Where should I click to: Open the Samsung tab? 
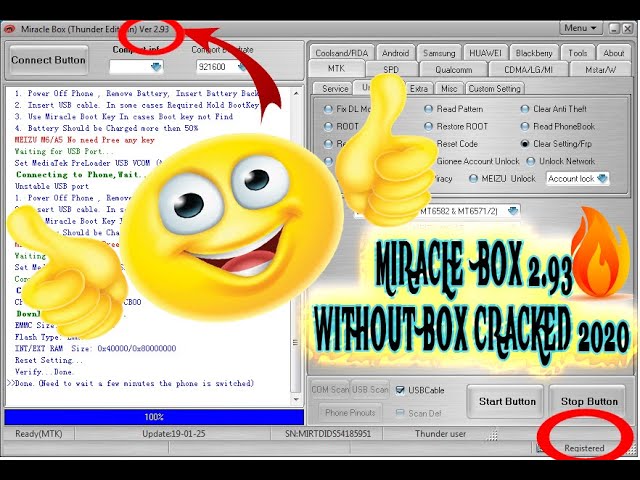(439, 53)
